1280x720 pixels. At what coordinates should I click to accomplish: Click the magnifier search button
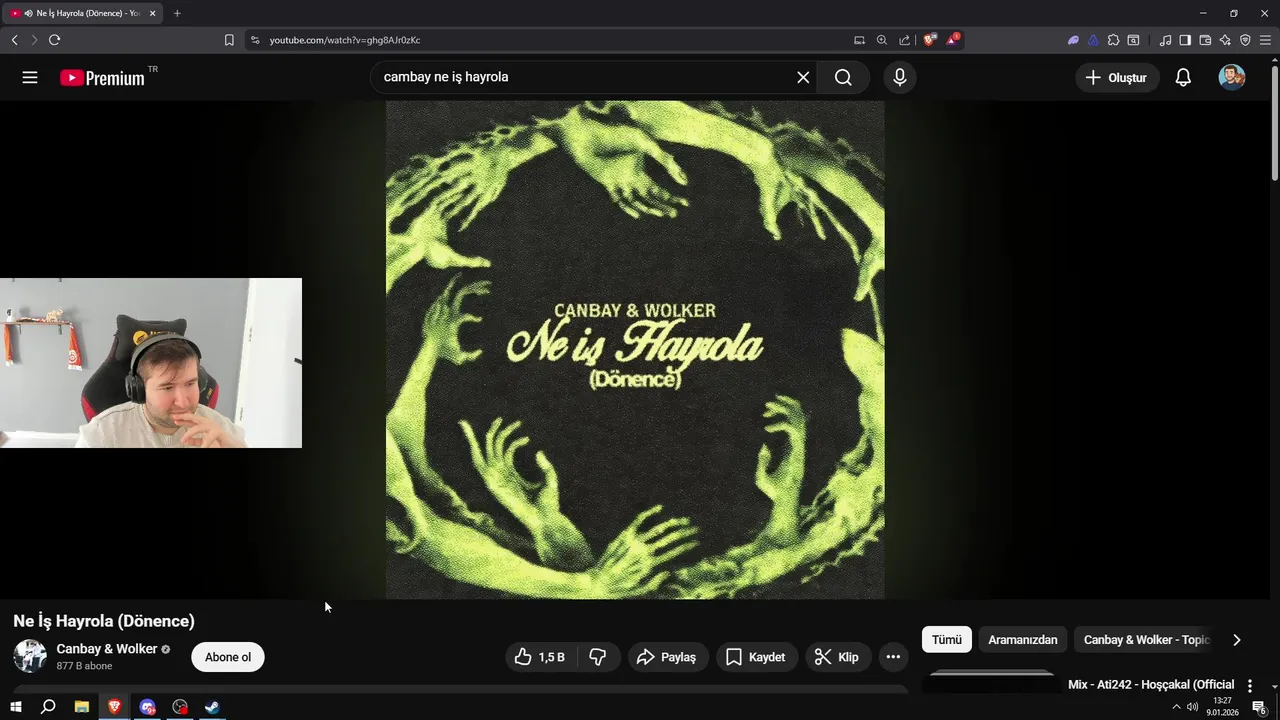pyautogui.click(x=843, y=77)
